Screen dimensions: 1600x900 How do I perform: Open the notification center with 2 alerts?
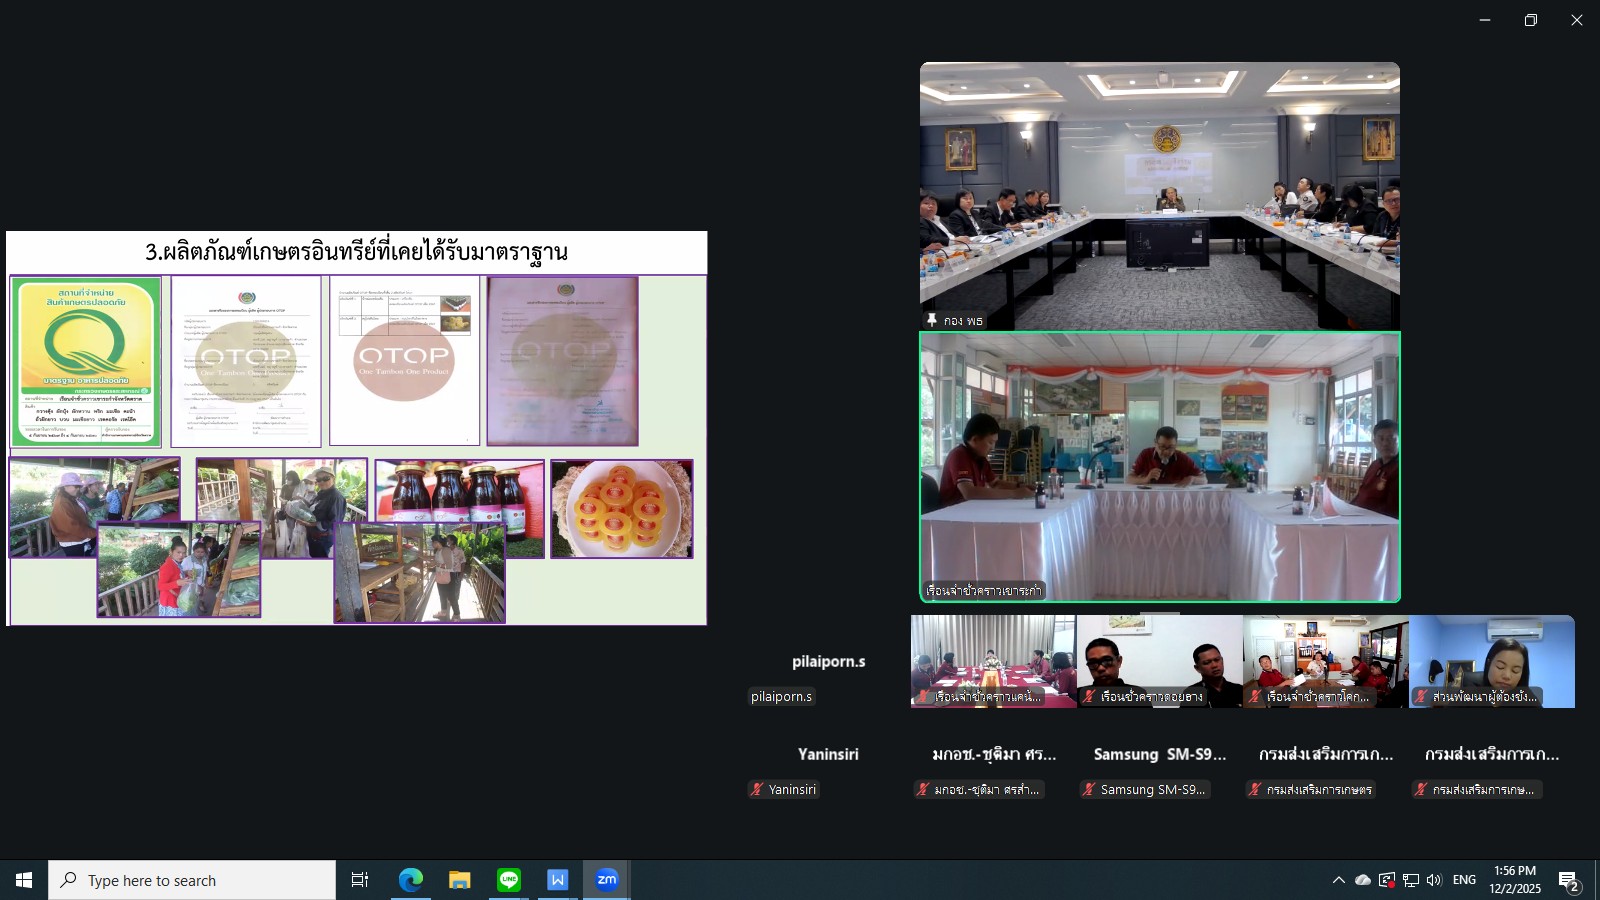(1568, 881)
